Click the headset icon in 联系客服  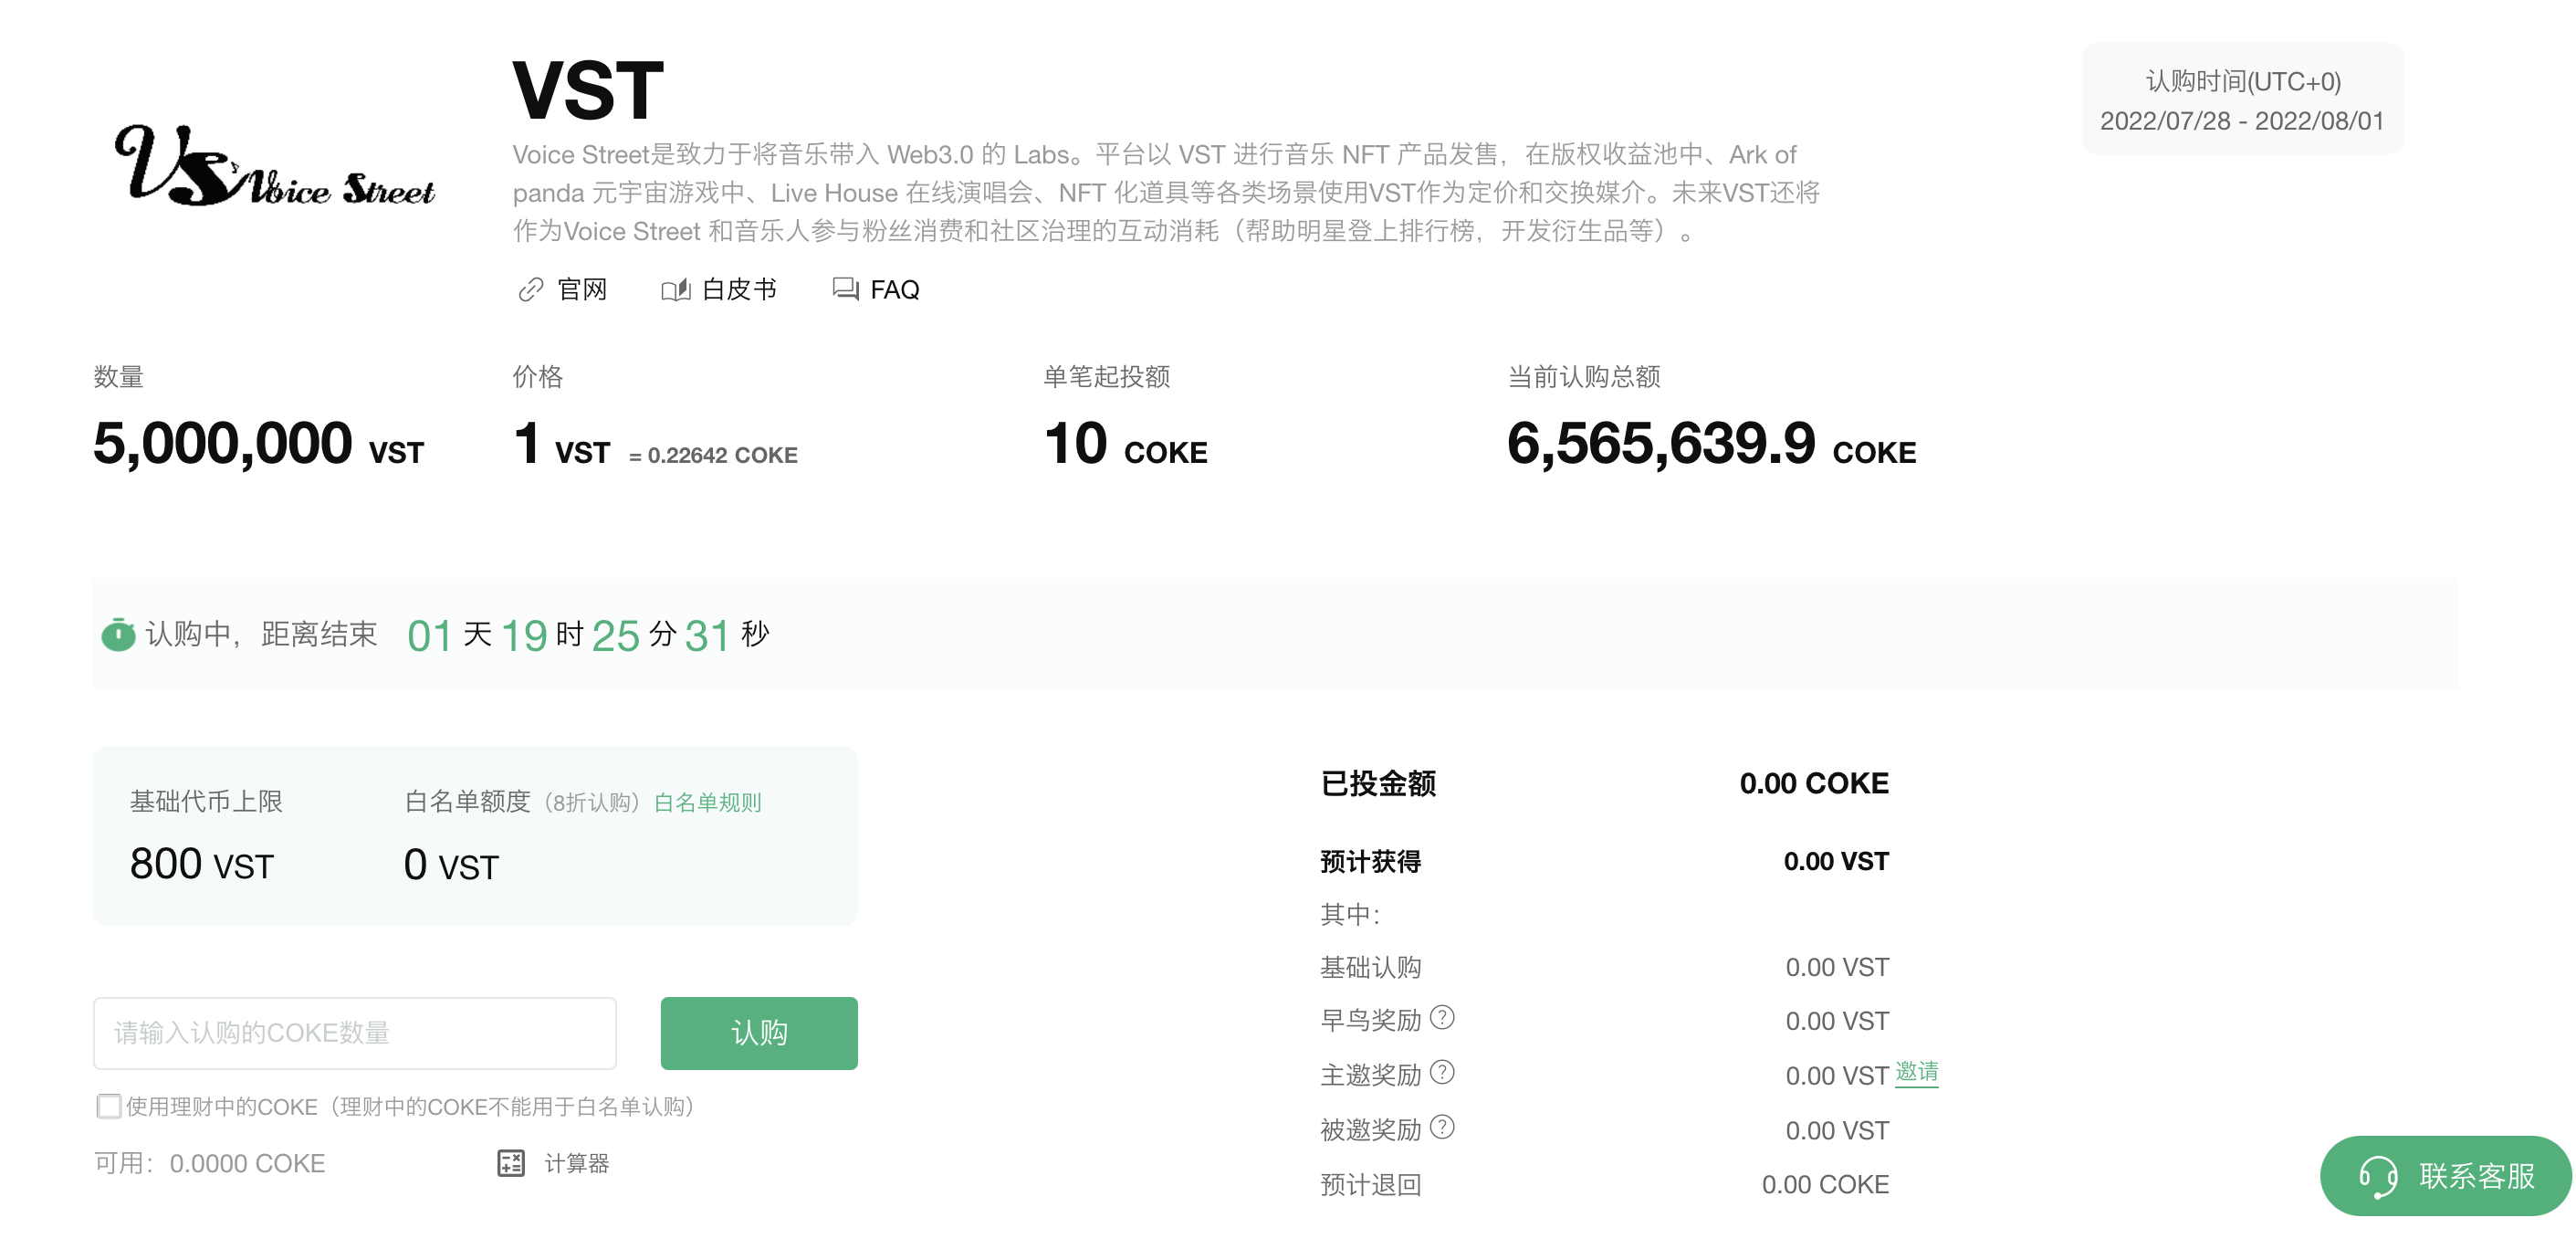(x=2379, y=1176)
